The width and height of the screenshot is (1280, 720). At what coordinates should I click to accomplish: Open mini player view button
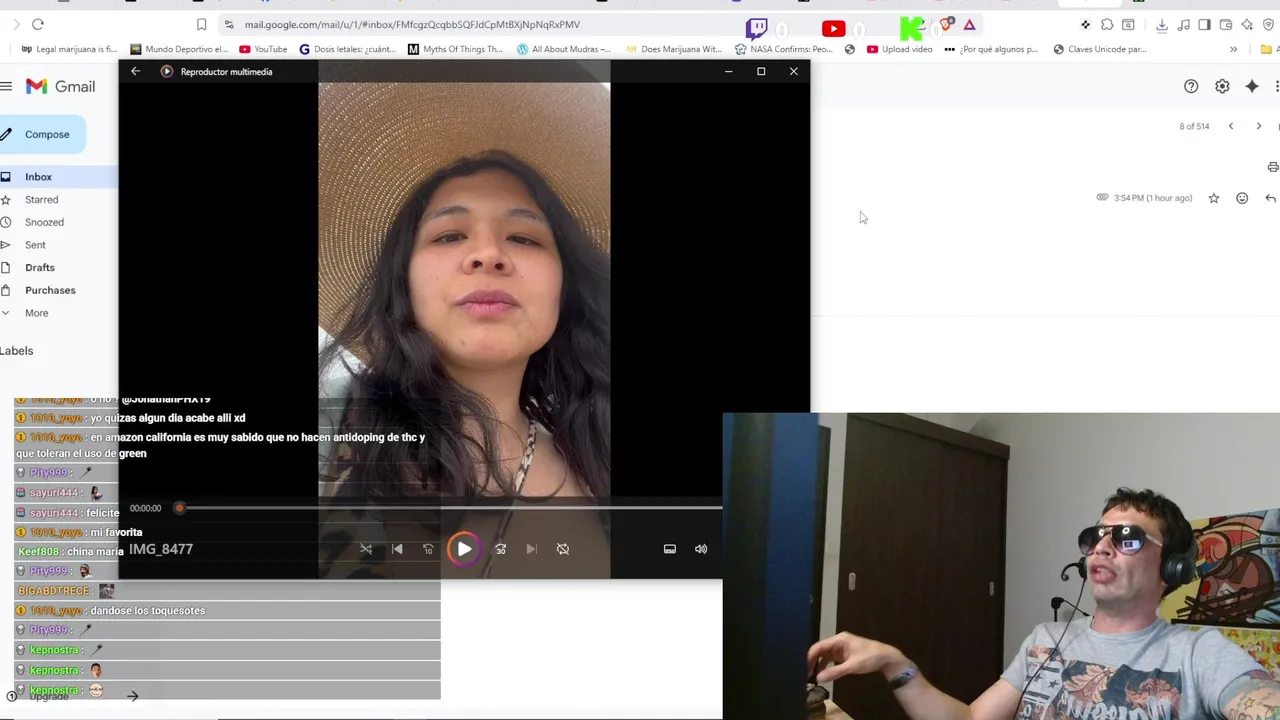click(670, 549)
